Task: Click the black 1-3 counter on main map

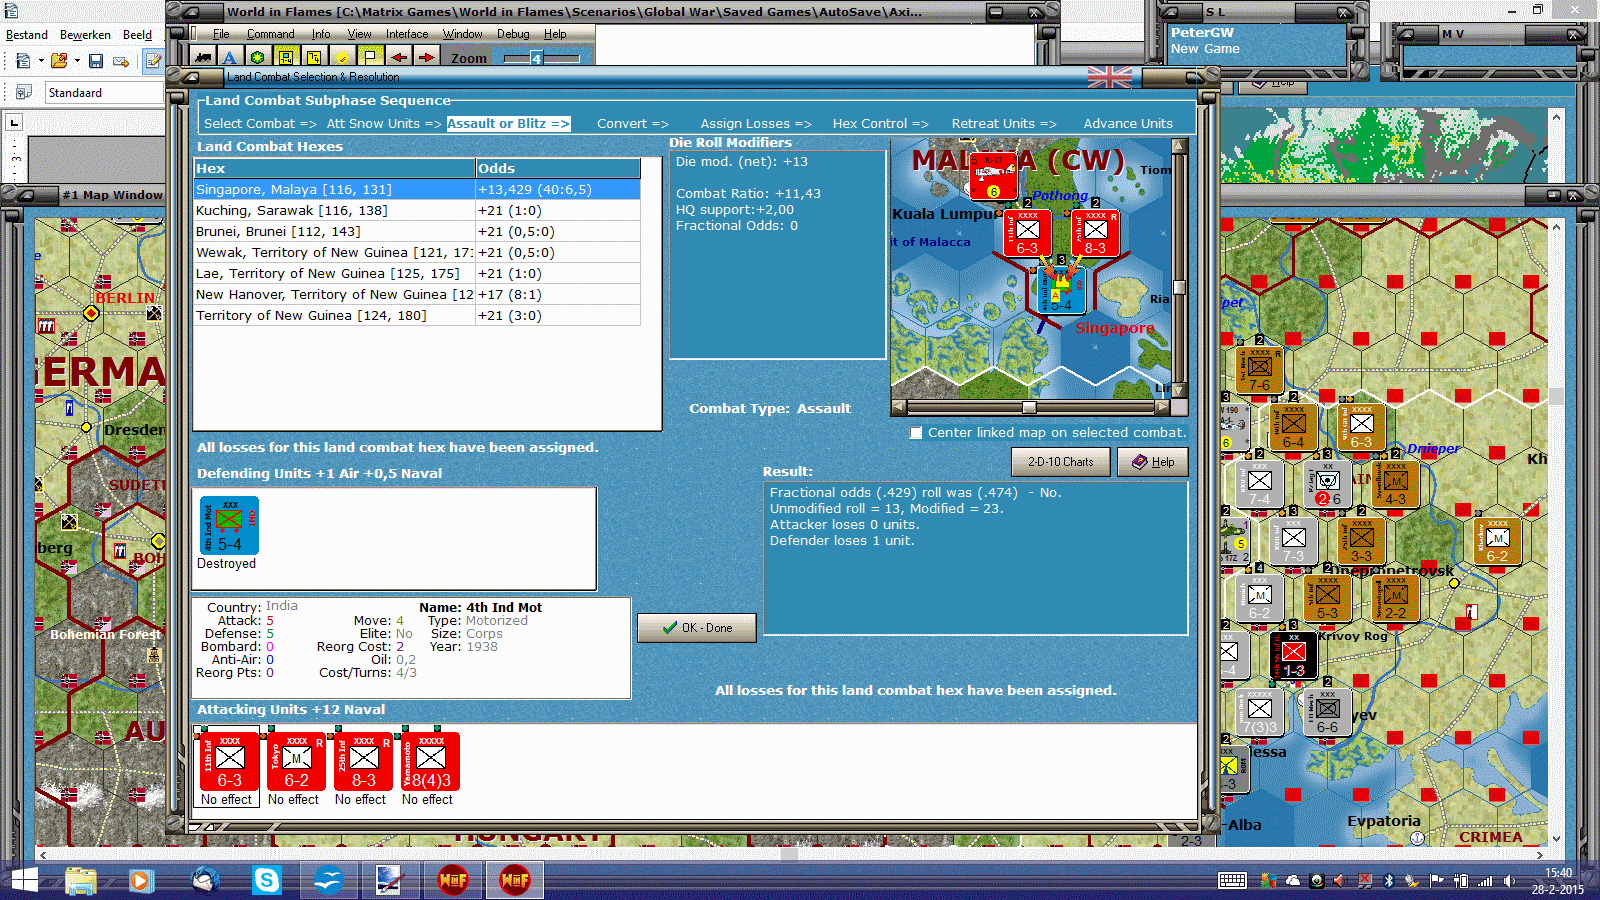Action: (1294, 656)
